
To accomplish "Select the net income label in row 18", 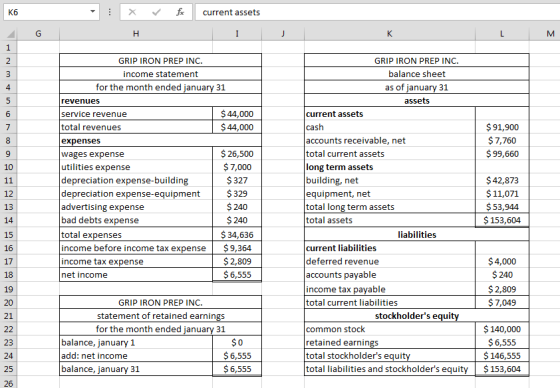I will pyautogui.click(x=136, y=275).
